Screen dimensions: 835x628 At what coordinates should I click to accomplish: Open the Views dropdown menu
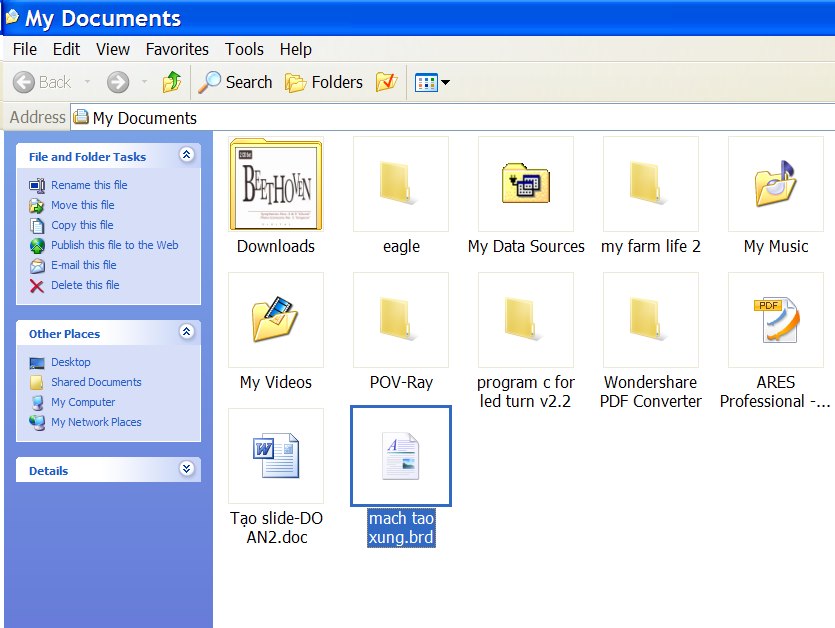(x=432, y=83)
